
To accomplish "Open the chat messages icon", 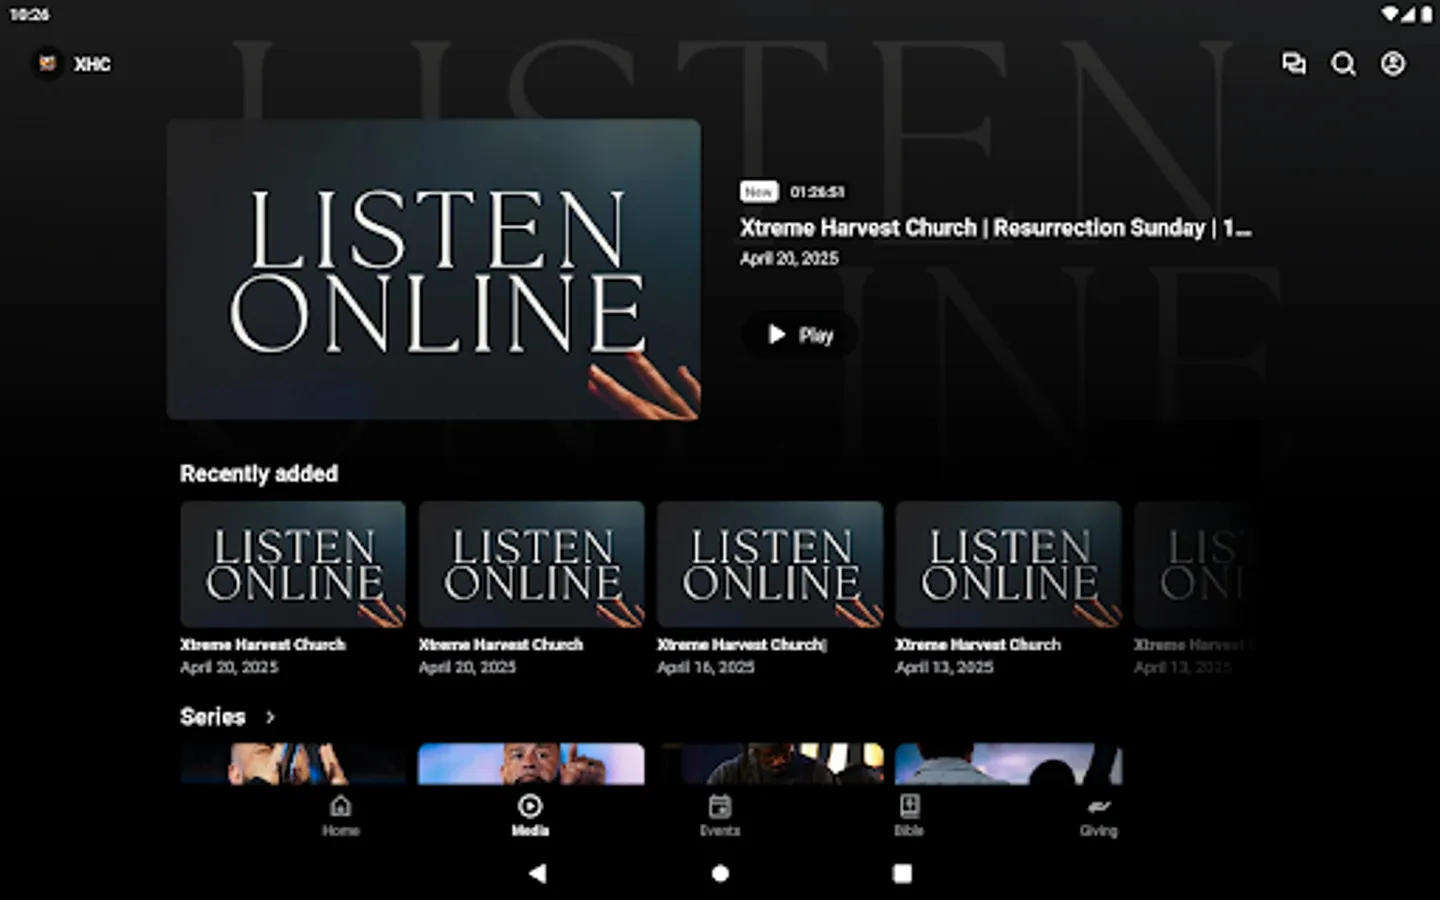I will pyautogui.click(x=1294, y=64).
